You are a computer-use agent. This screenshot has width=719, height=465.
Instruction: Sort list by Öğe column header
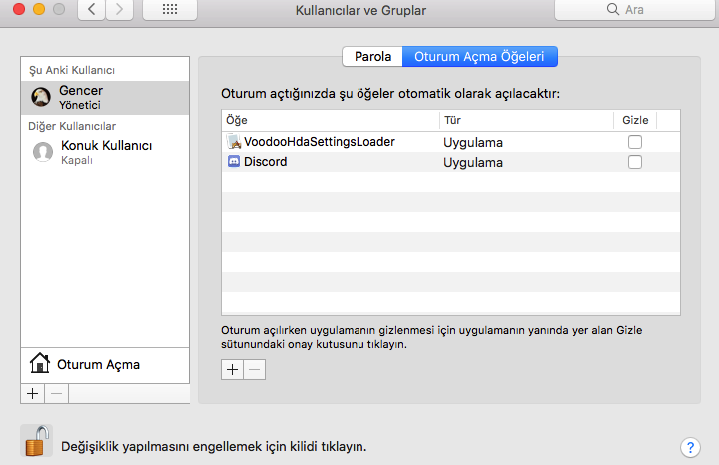coord(330,120)
